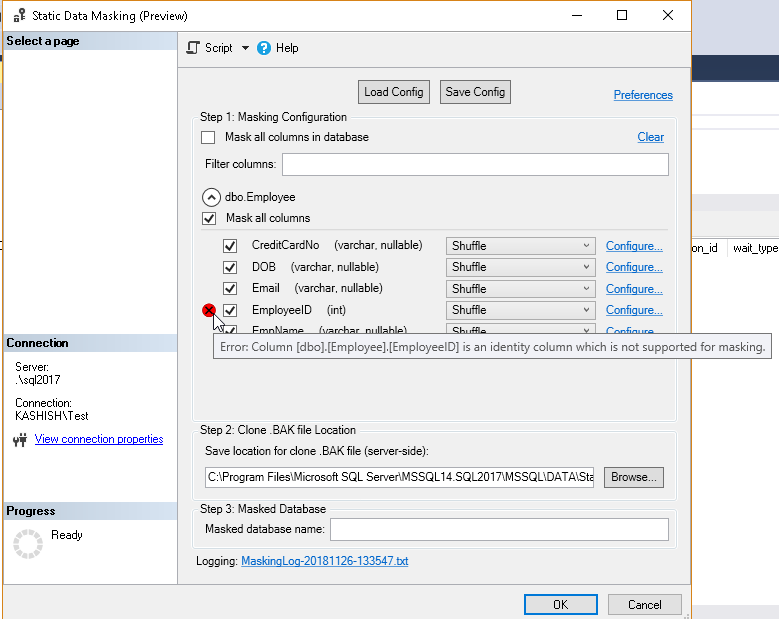Screen dimensions: 779x619
Task: Open the MaskingLog text file link
Action: (x=325, y=562)
